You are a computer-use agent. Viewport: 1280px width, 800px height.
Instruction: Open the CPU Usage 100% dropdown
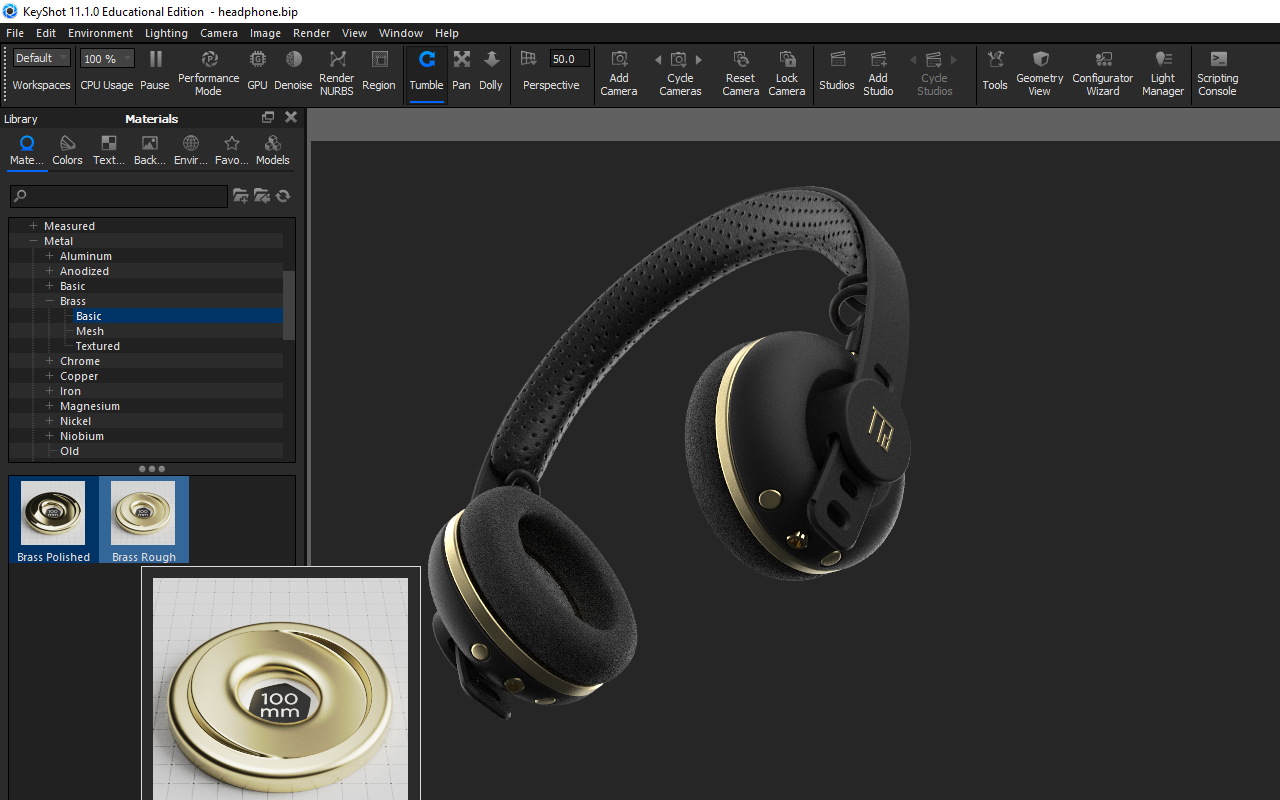(x=107, y=59)
